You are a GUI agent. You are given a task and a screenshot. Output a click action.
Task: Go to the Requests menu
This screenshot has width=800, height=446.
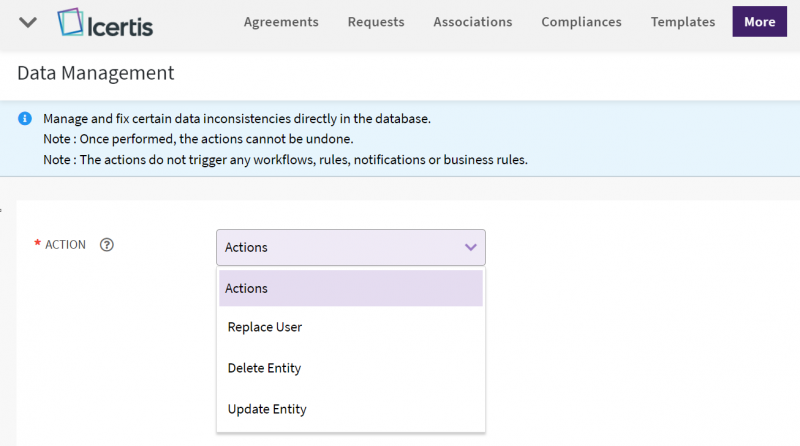[376, 22]
